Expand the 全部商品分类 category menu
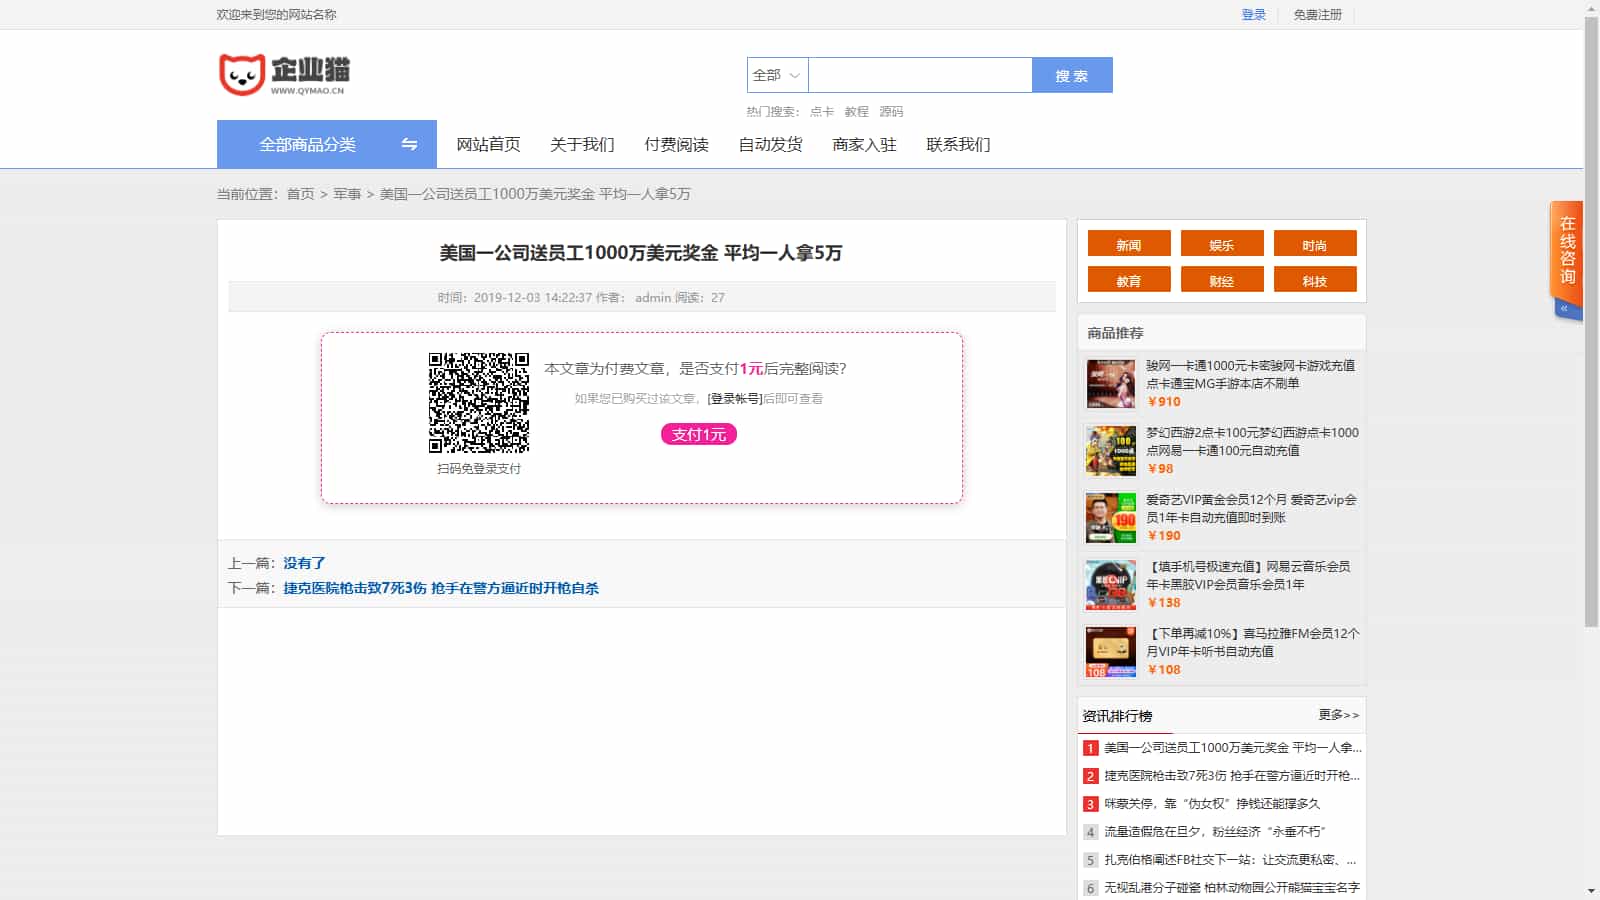 point(308,144)
